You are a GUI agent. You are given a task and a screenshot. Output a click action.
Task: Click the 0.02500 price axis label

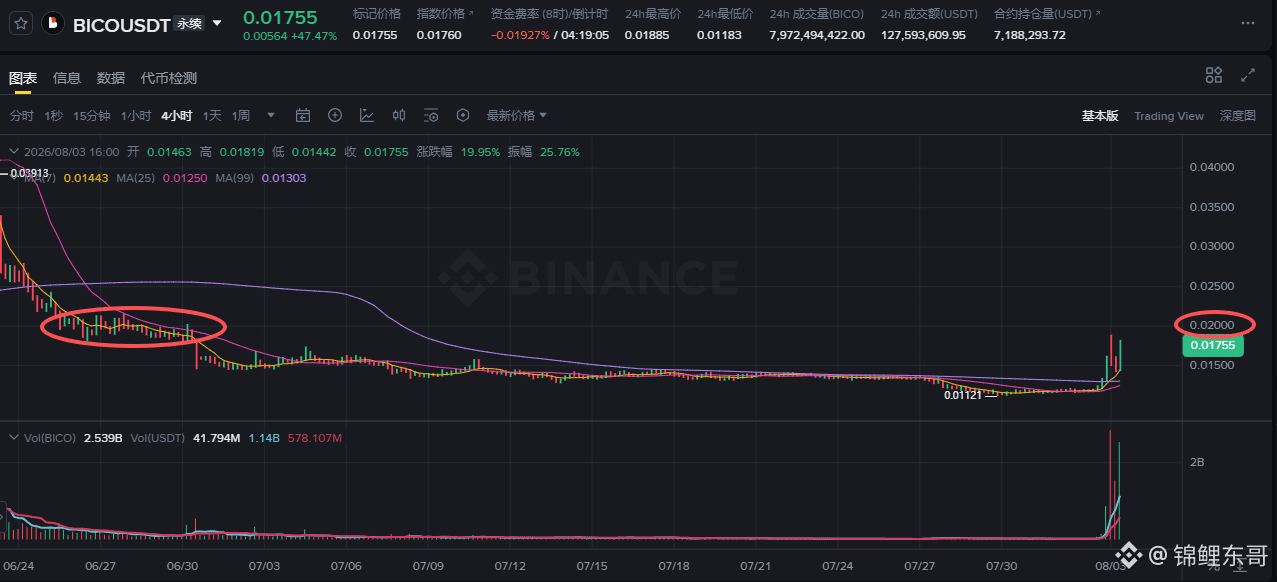pyautogui.click(x=1211, y=286)
